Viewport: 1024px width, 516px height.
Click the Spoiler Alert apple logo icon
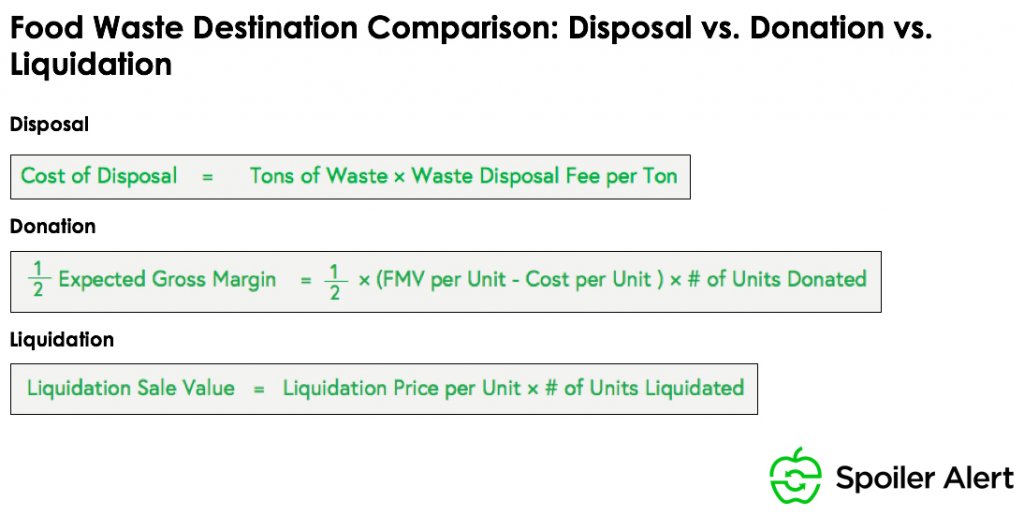(795, 476)
